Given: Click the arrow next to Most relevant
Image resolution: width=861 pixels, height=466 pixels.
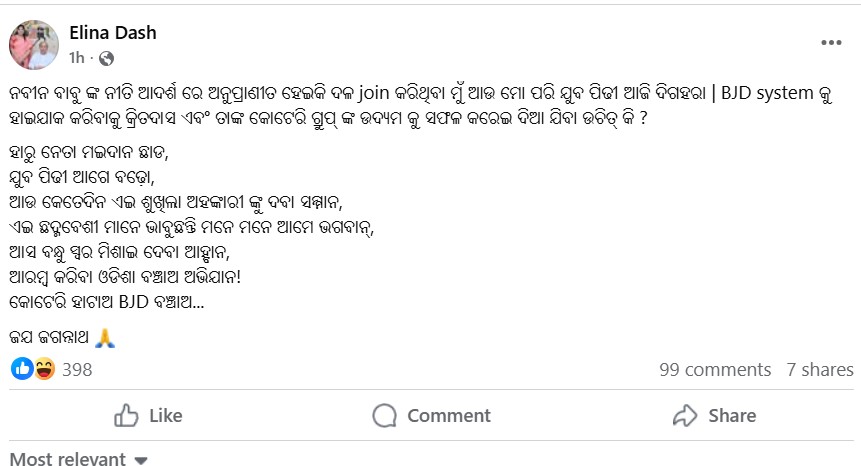Looking at the screenshot, I should click(x=141, y=460).
